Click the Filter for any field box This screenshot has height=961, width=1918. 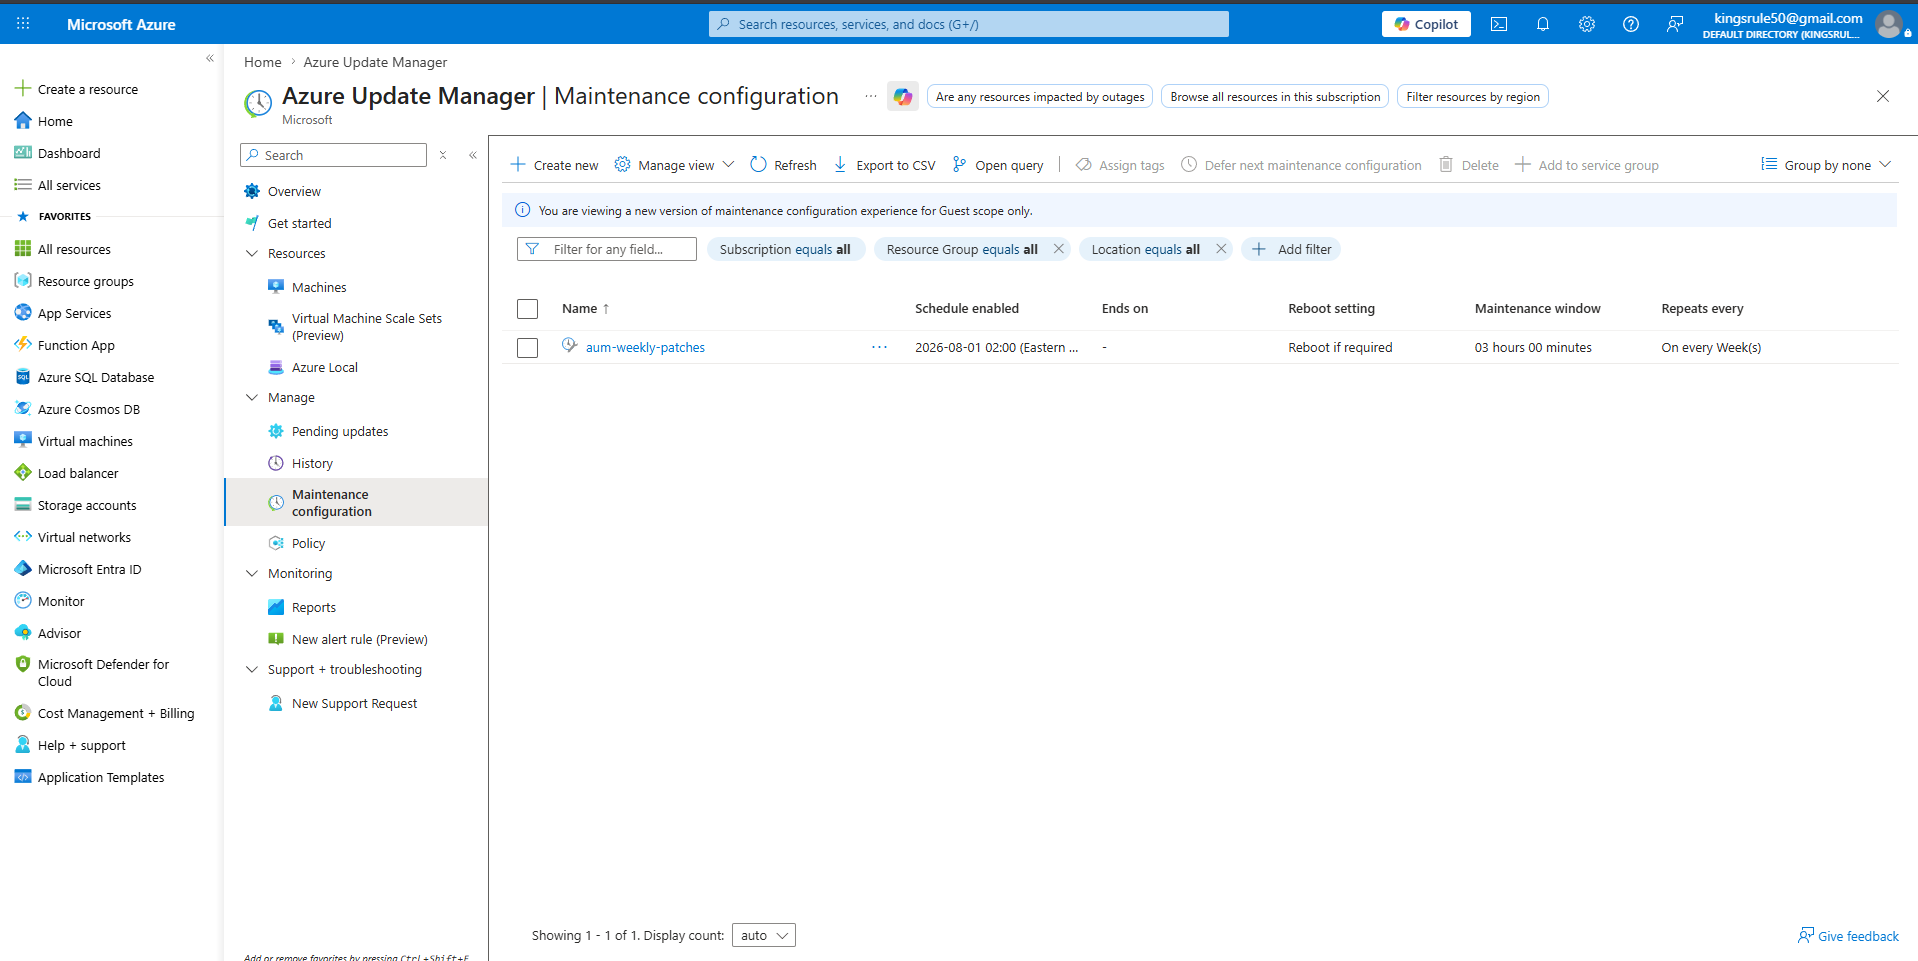point(607,249)
